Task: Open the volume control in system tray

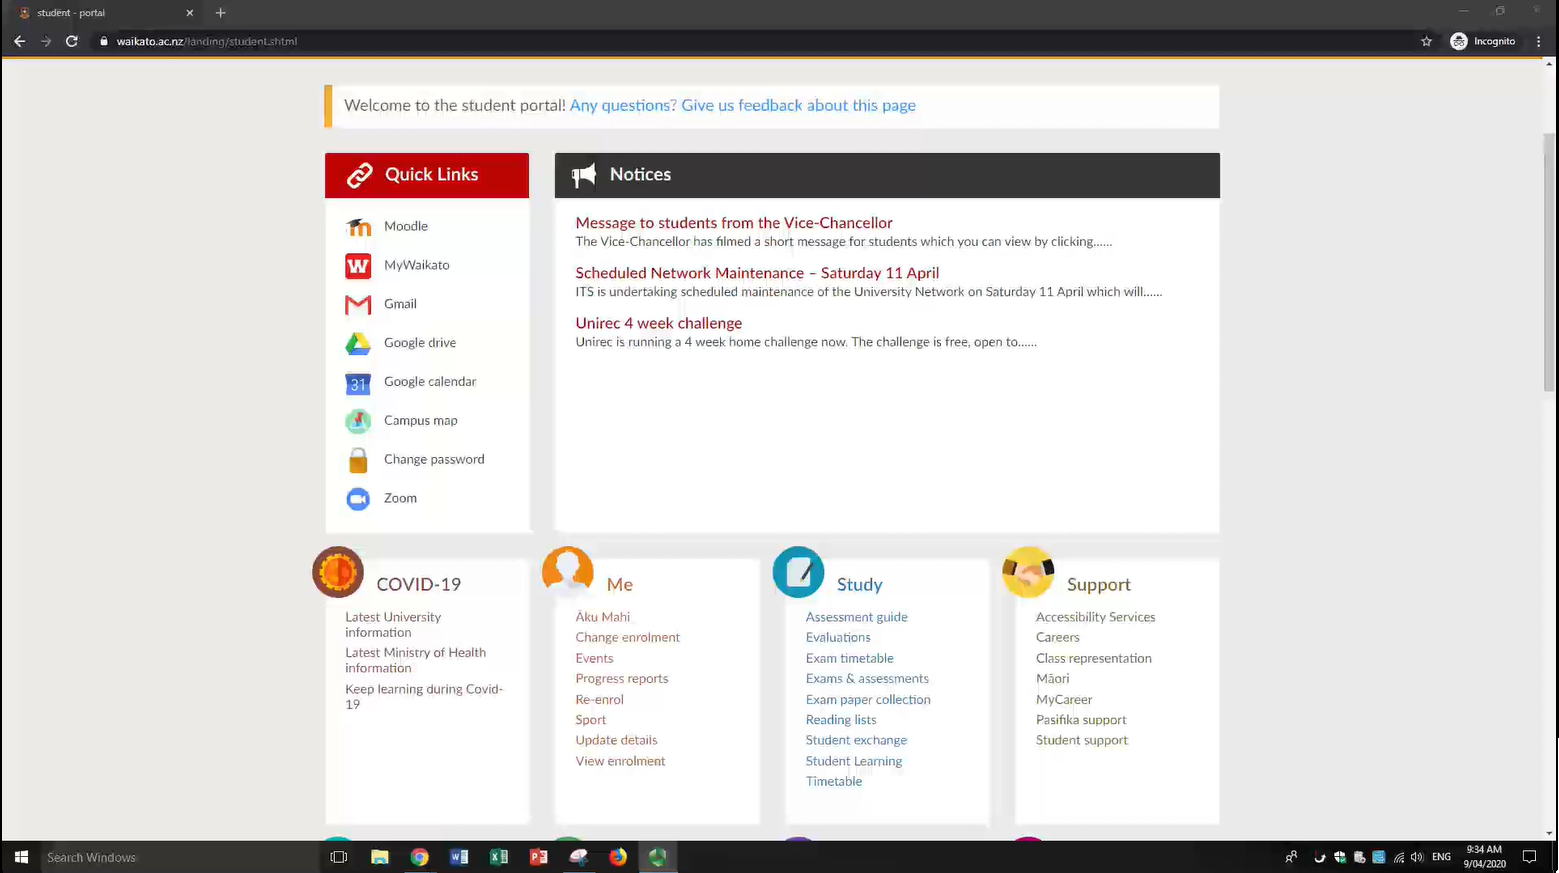Action: (x=1417, y=857)
